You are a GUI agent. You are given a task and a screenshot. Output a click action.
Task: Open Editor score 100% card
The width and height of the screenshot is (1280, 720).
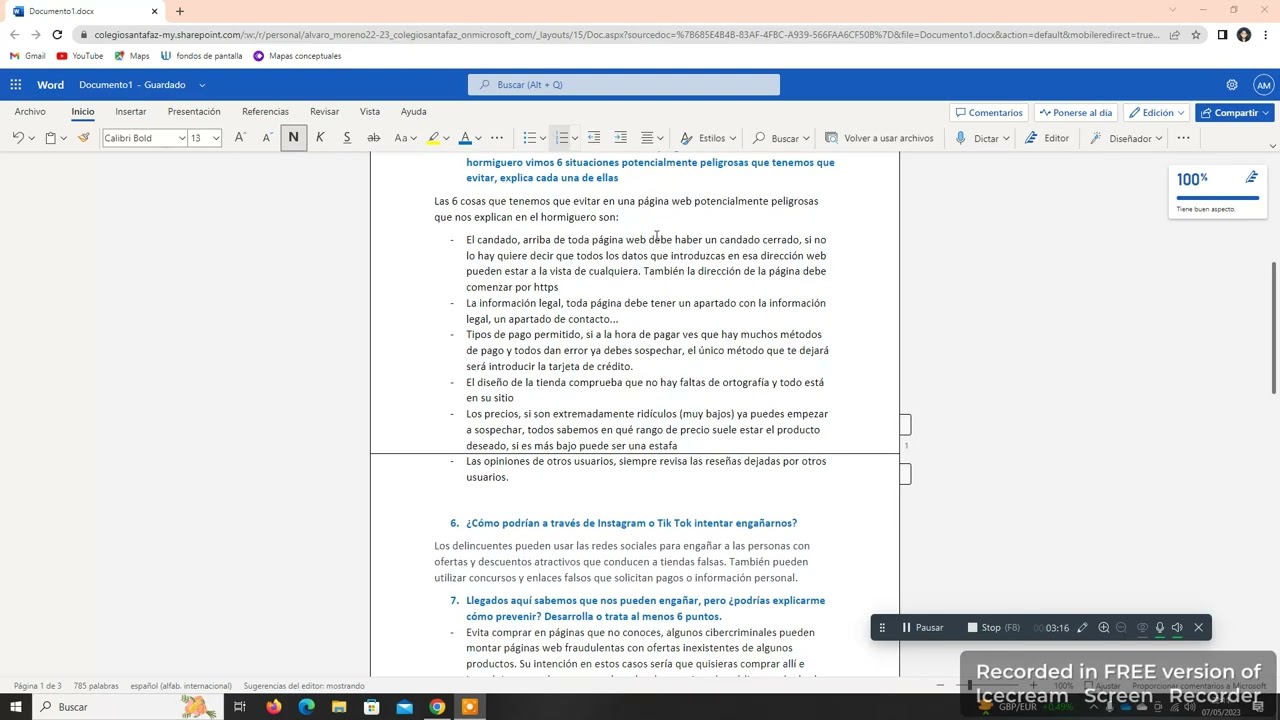[1218, 191]
